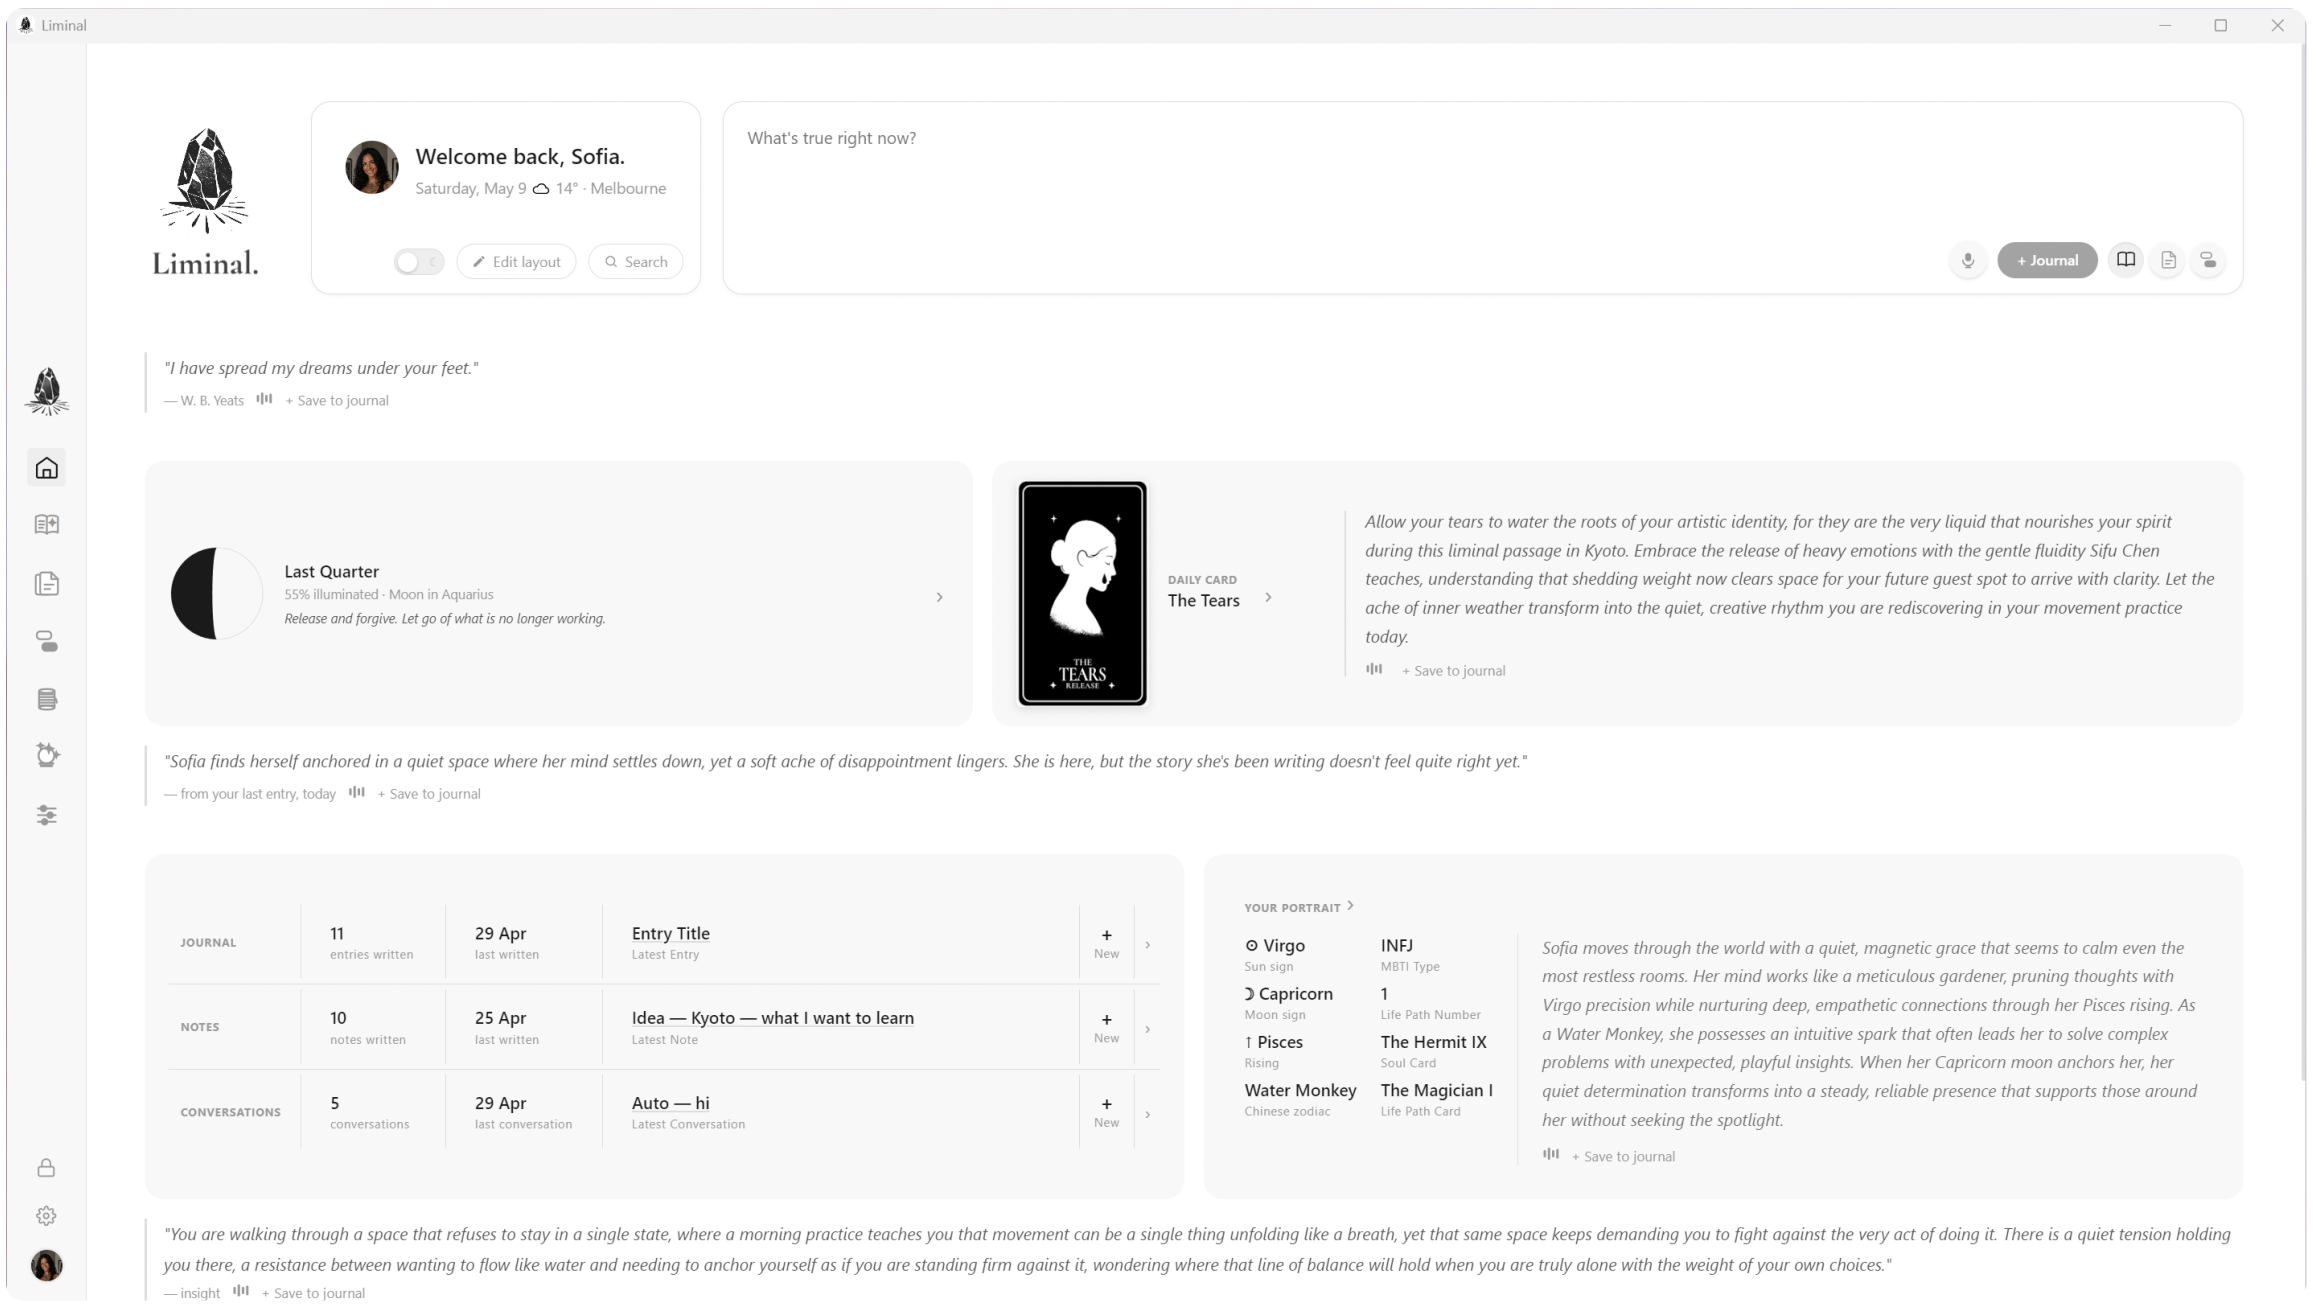The image size is (2313, 1308).
Task: Click Sofia's profile photo in welcome card
Action: [372, 167]
